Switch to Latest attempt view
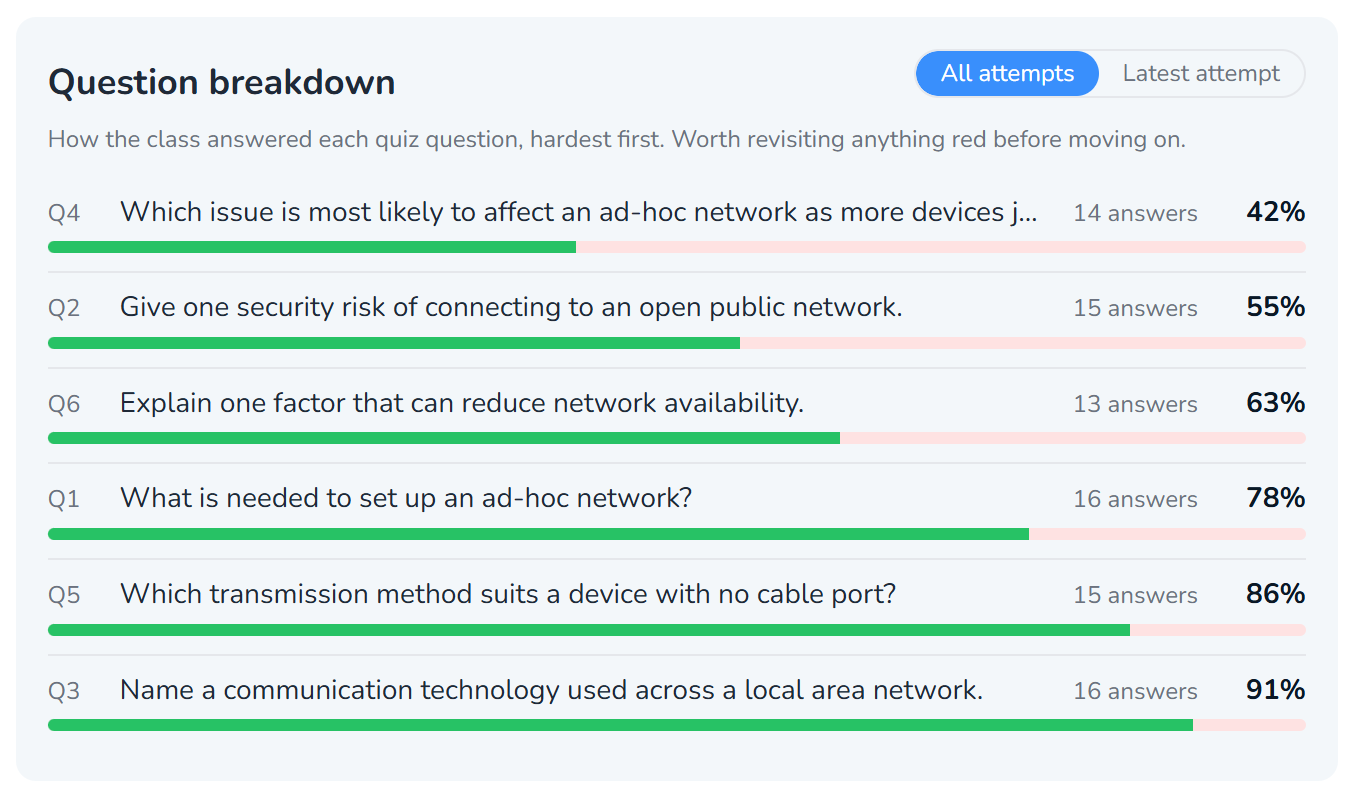Viewport: 1354px width, 798px height. (1201, 74)
